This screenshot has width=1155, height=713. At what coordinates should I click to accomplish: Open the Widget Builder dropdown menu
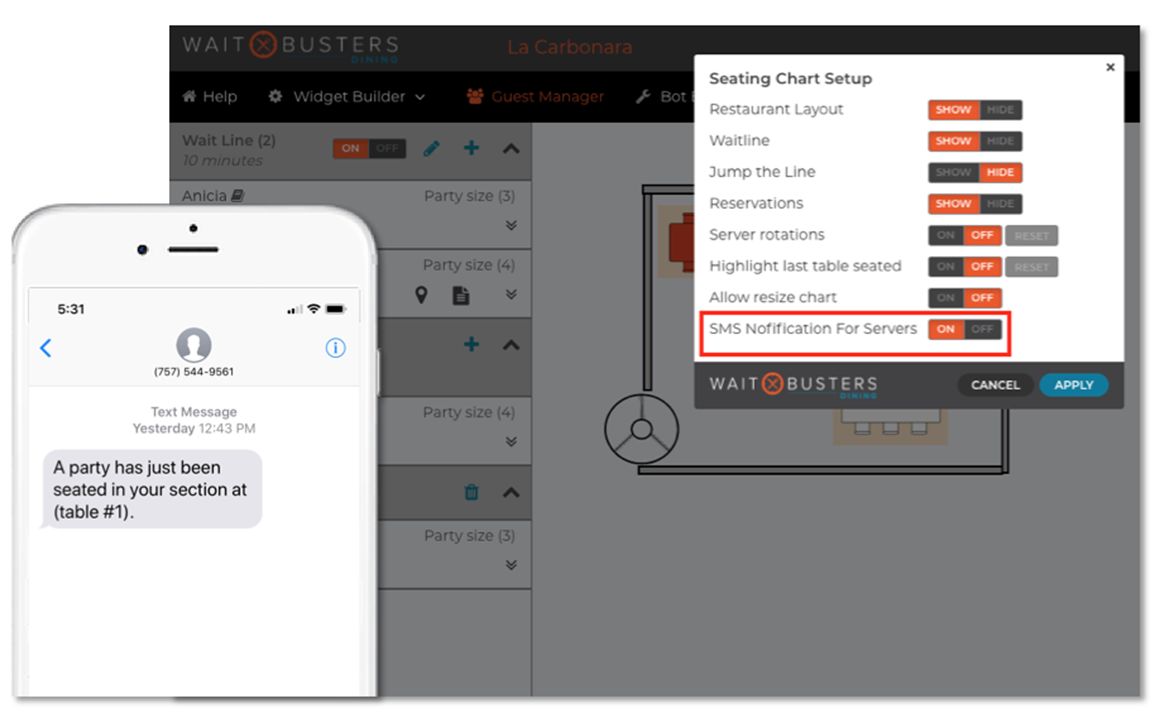[x=346, y=96]
